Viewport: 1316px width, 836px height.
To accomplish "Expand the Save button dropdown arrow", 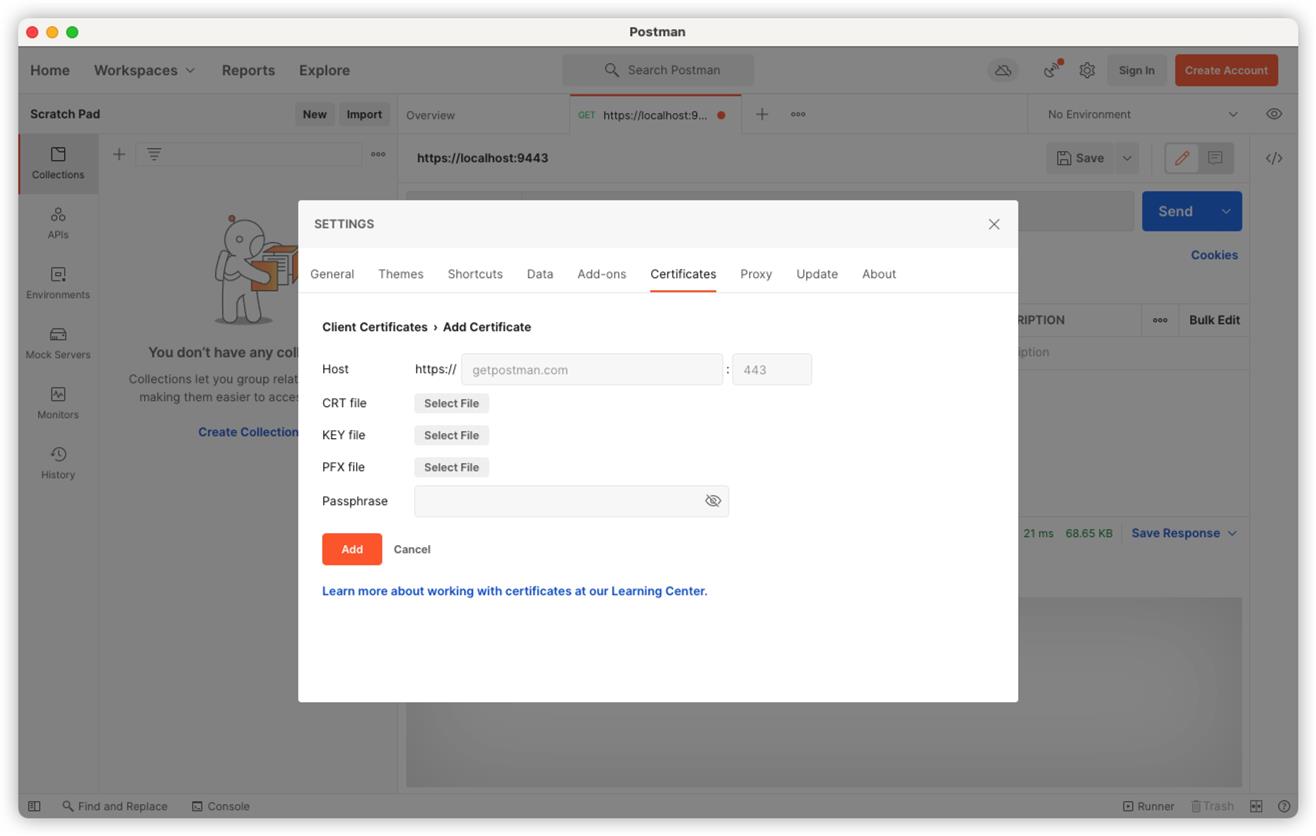I will 1127,158.
